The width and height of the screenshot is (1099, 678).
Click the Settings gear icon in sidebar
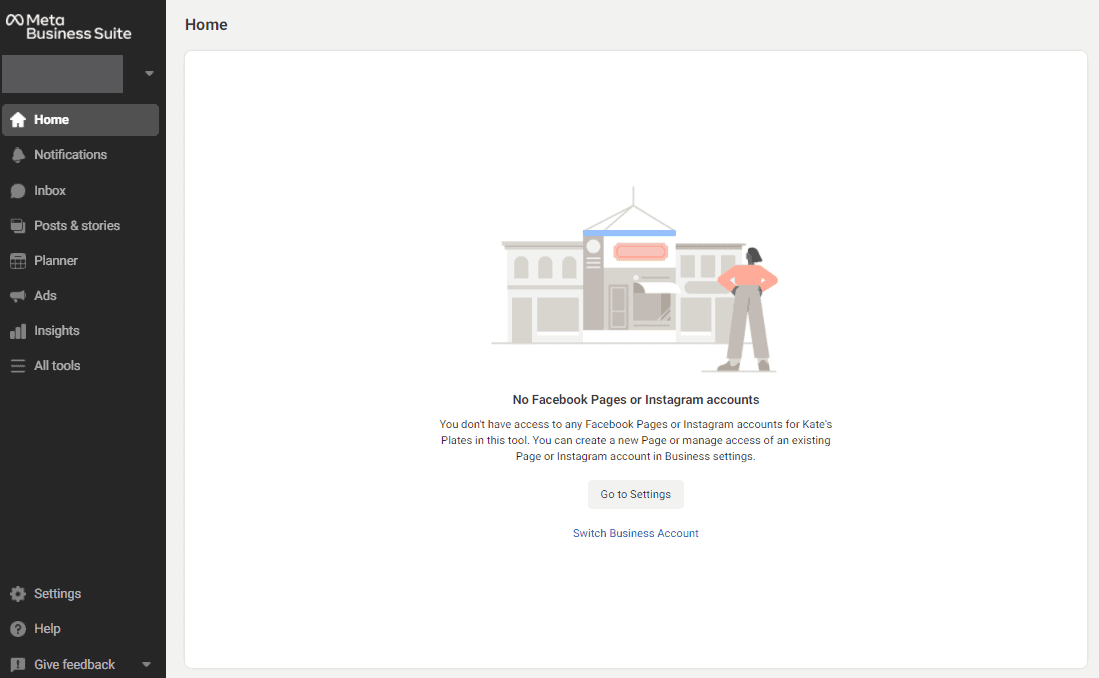pos(18,594)
